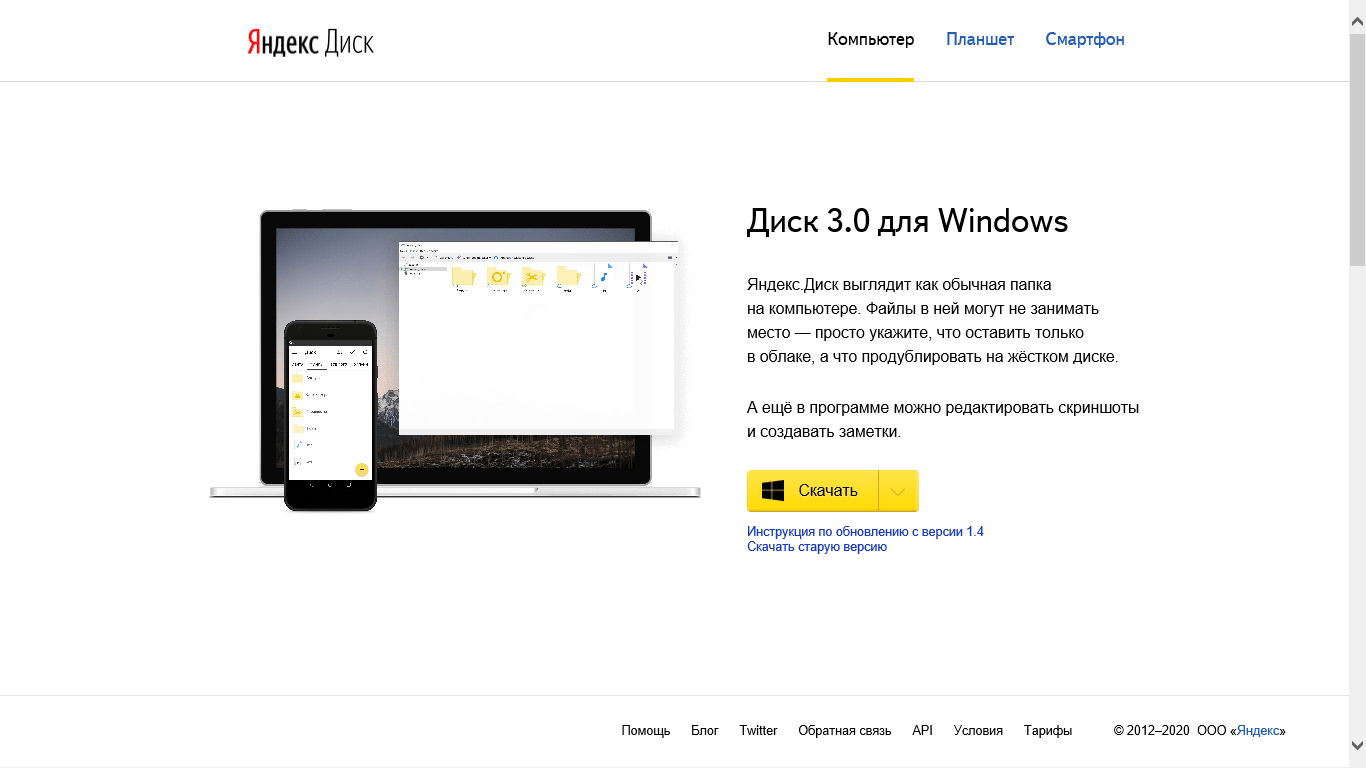
Task: Click the Яндекс link in the copyright
Action: tap(1258, 731)
